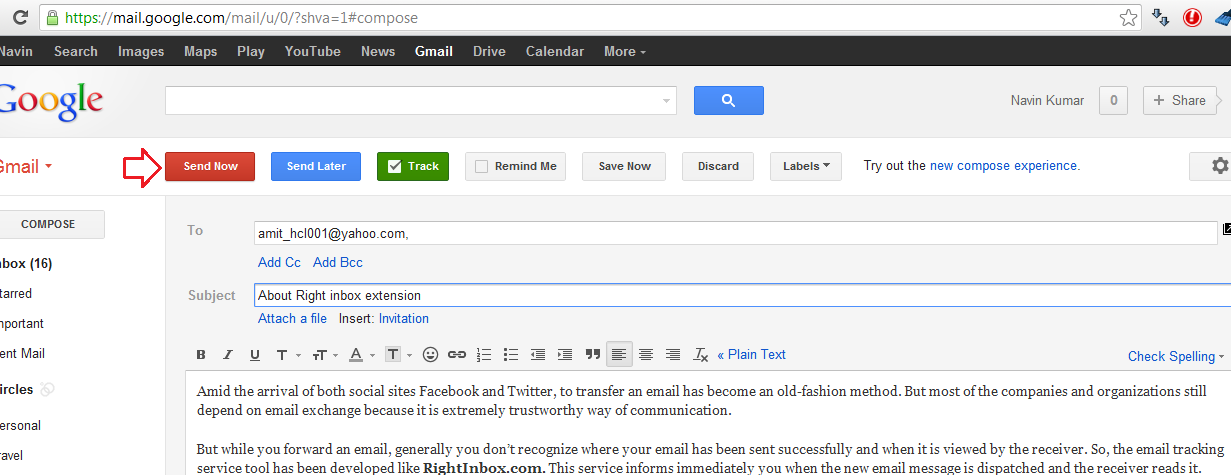The width and height of the screenshot is (1231, 475).
Task: Open Play in the Google bar
Action: pyautogui.click(x=251, y=51)
